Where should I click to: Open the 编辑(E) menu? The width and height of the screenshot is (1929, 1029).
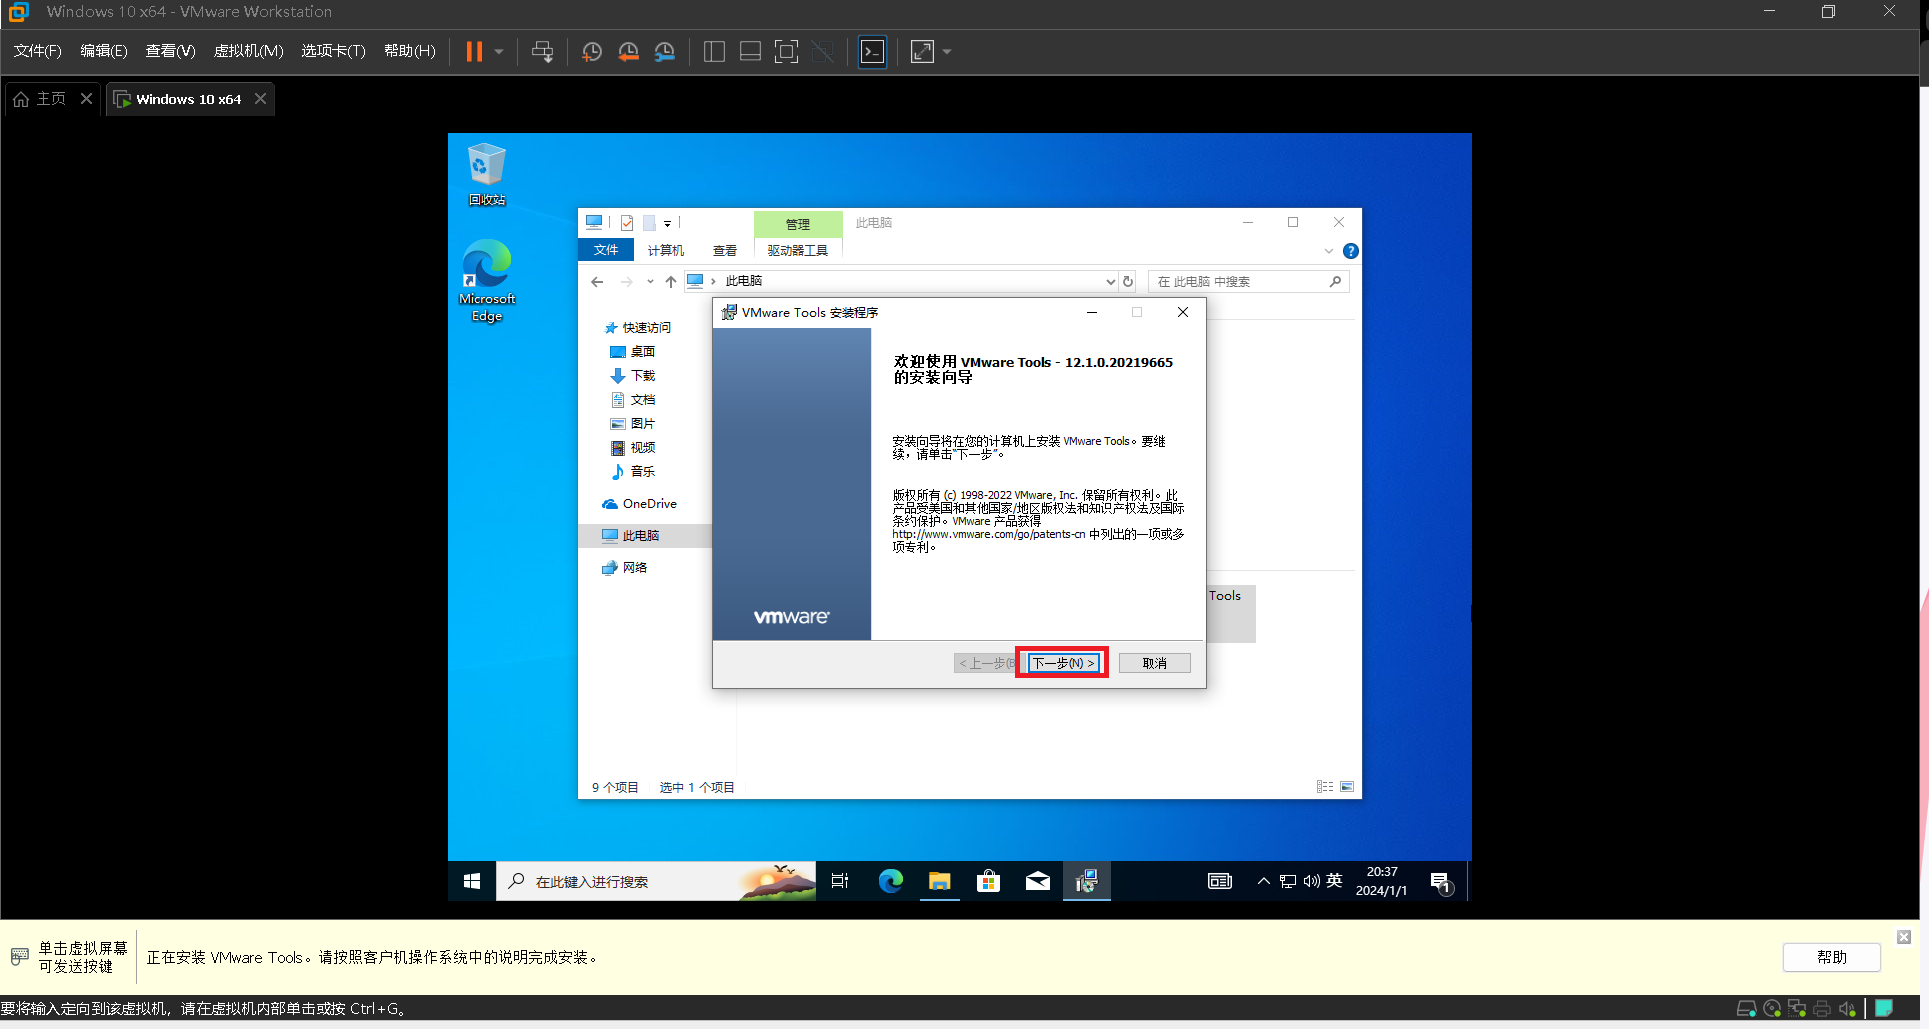104,51
